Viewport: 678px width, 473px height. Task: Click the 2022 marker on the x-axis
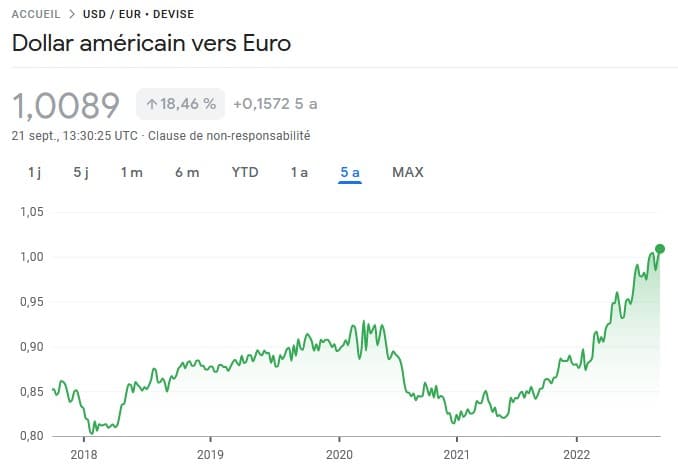[x=576, y=454]
